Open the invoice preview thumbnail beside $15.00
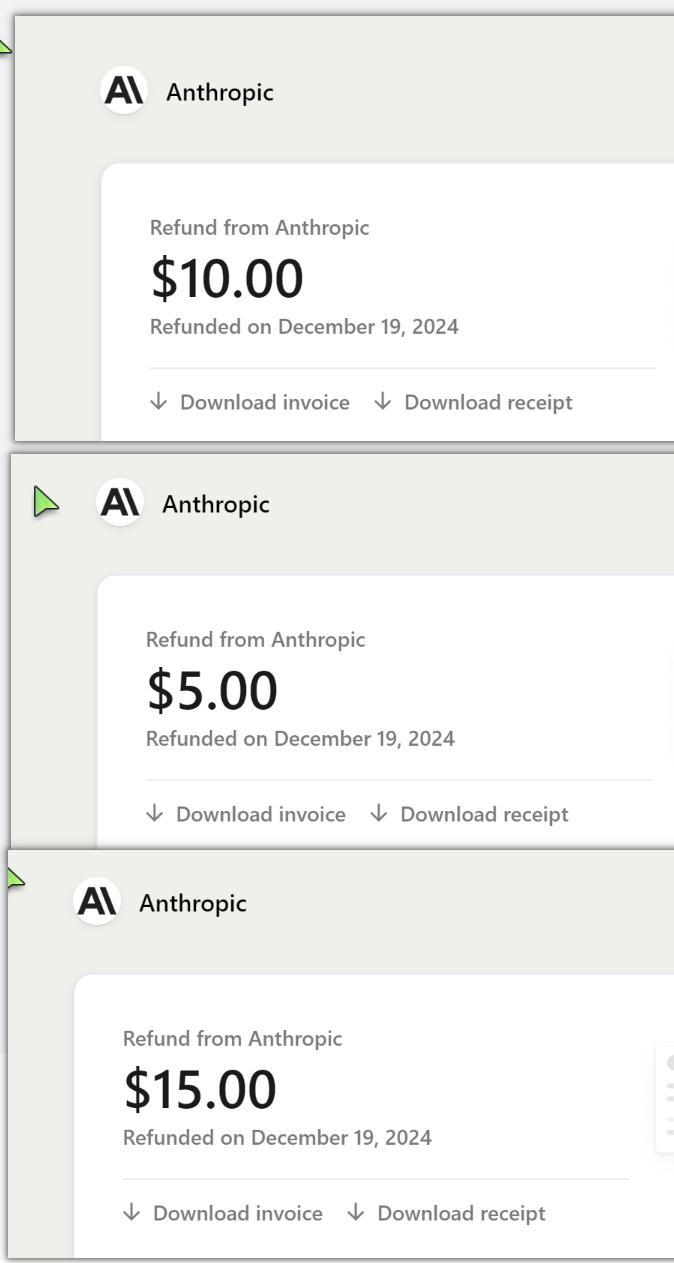 (665, 1097)
